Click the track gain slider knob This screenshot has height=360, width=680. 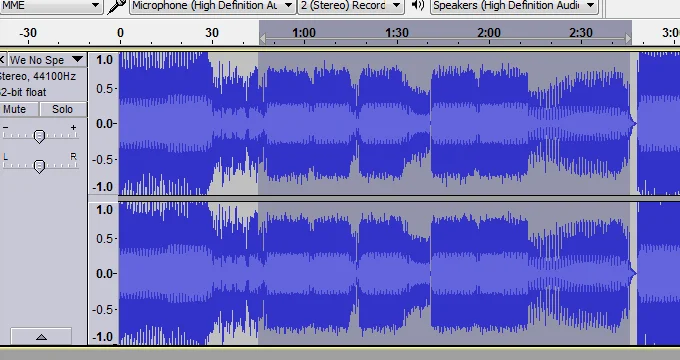pyautogui.click(x=39, y=136)
